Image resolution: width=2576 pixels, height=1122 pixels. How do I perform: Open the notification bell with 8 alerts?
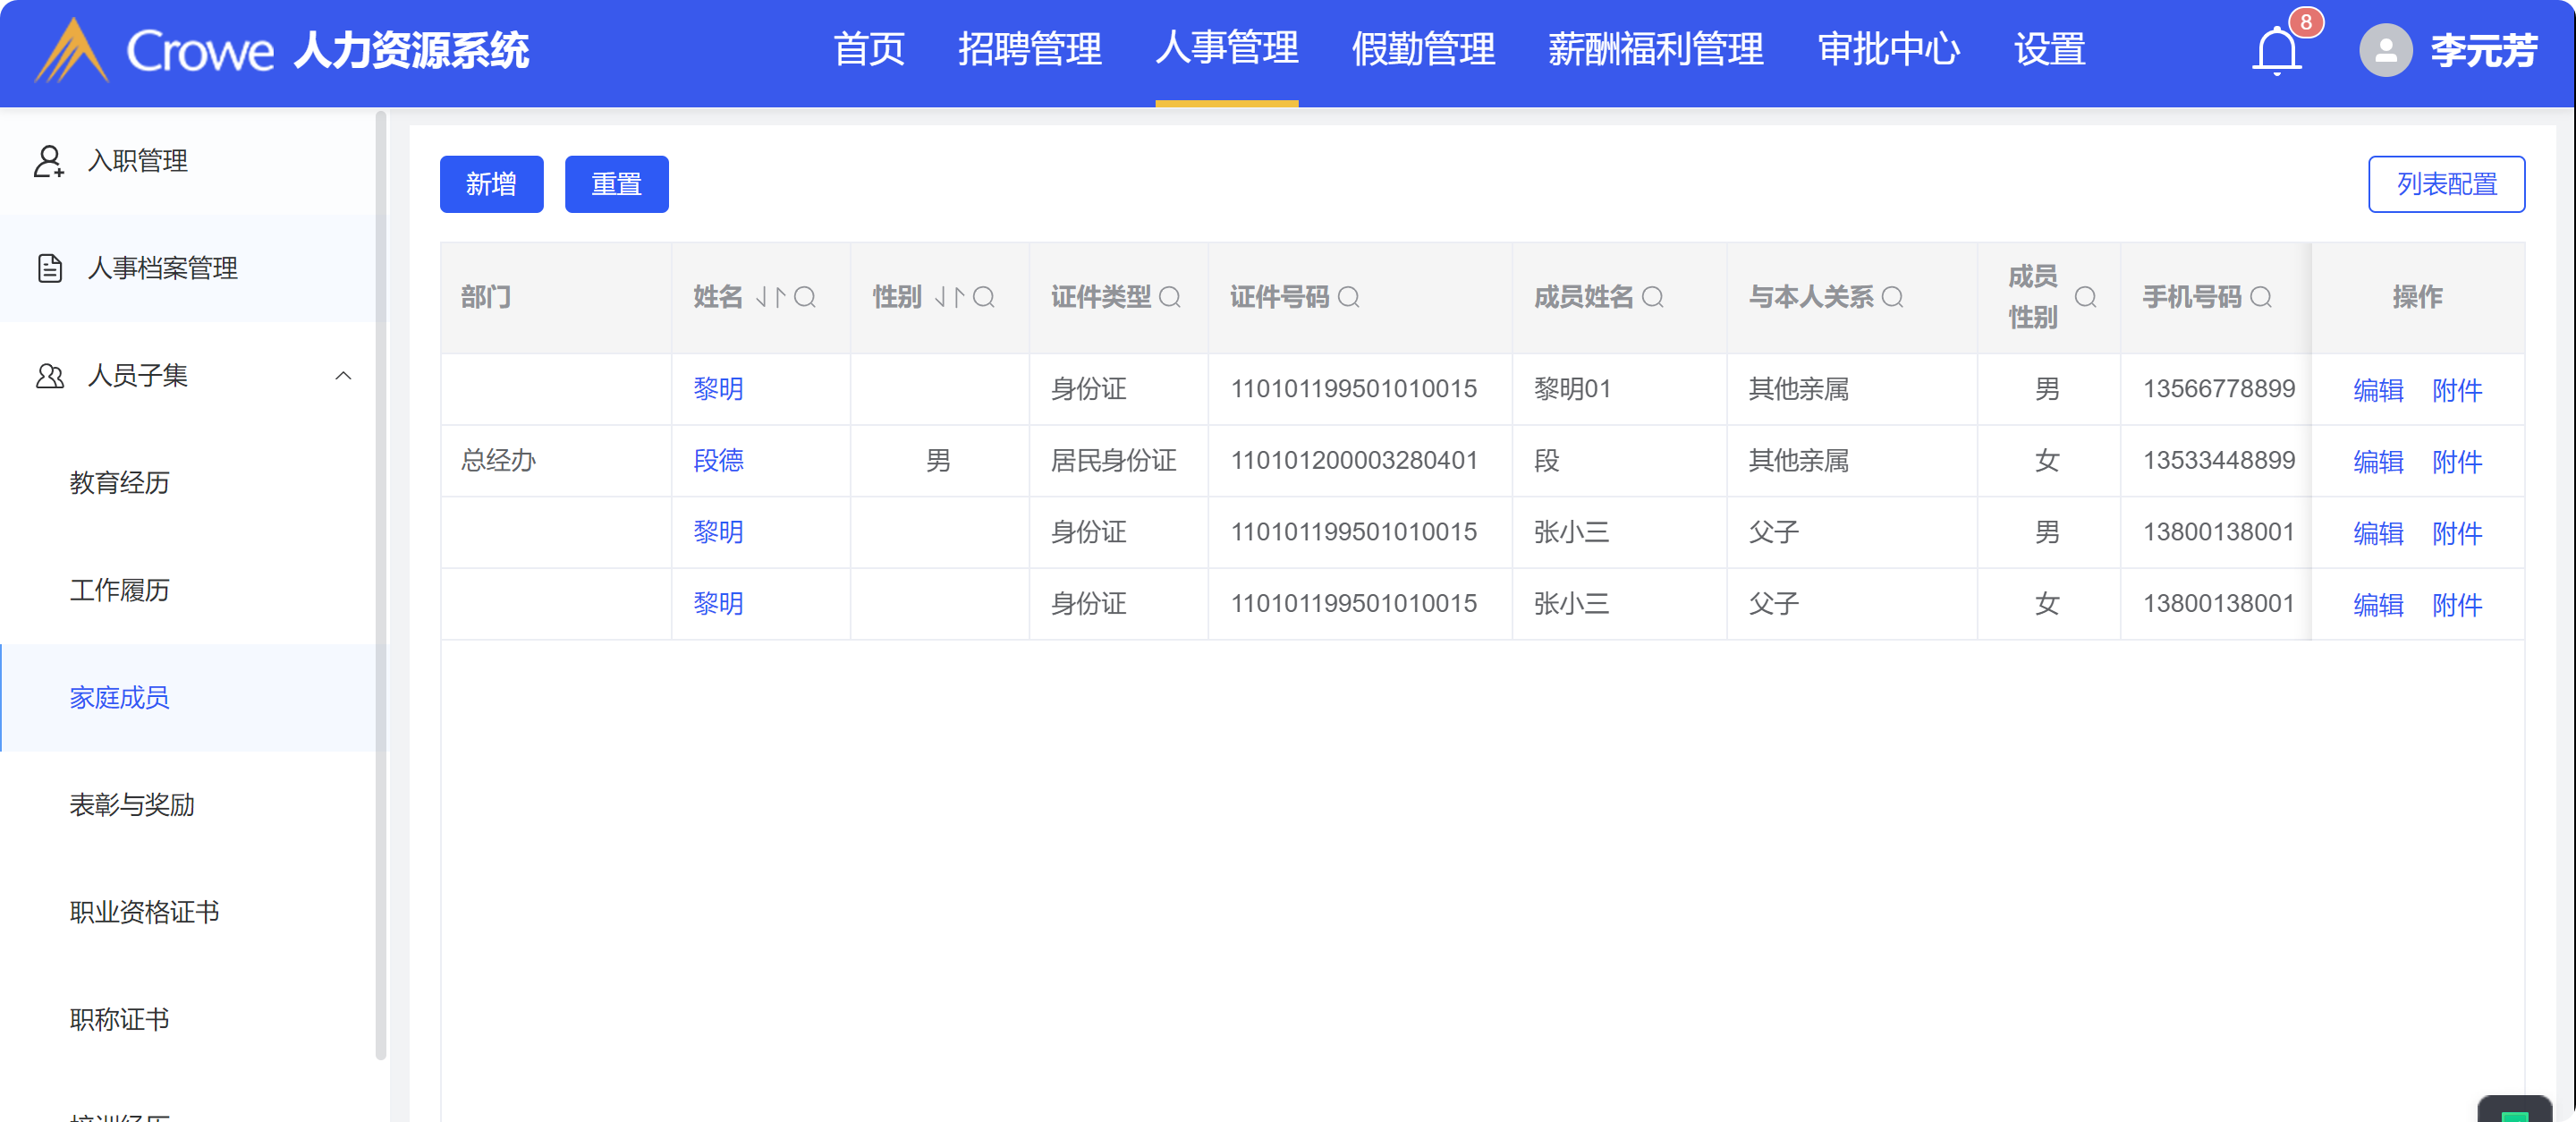click(x=2277, y=50)
